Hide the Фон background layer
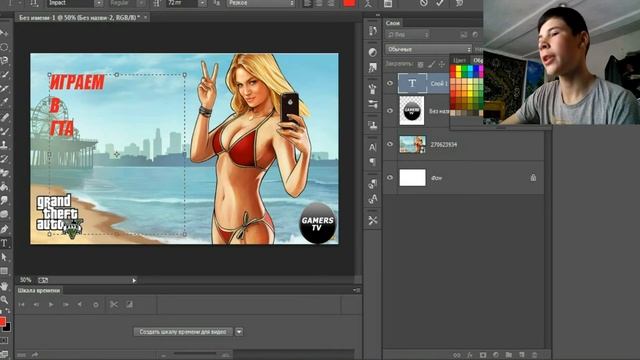This screenshot has height=360, width=640. click(x=390, y=178)
